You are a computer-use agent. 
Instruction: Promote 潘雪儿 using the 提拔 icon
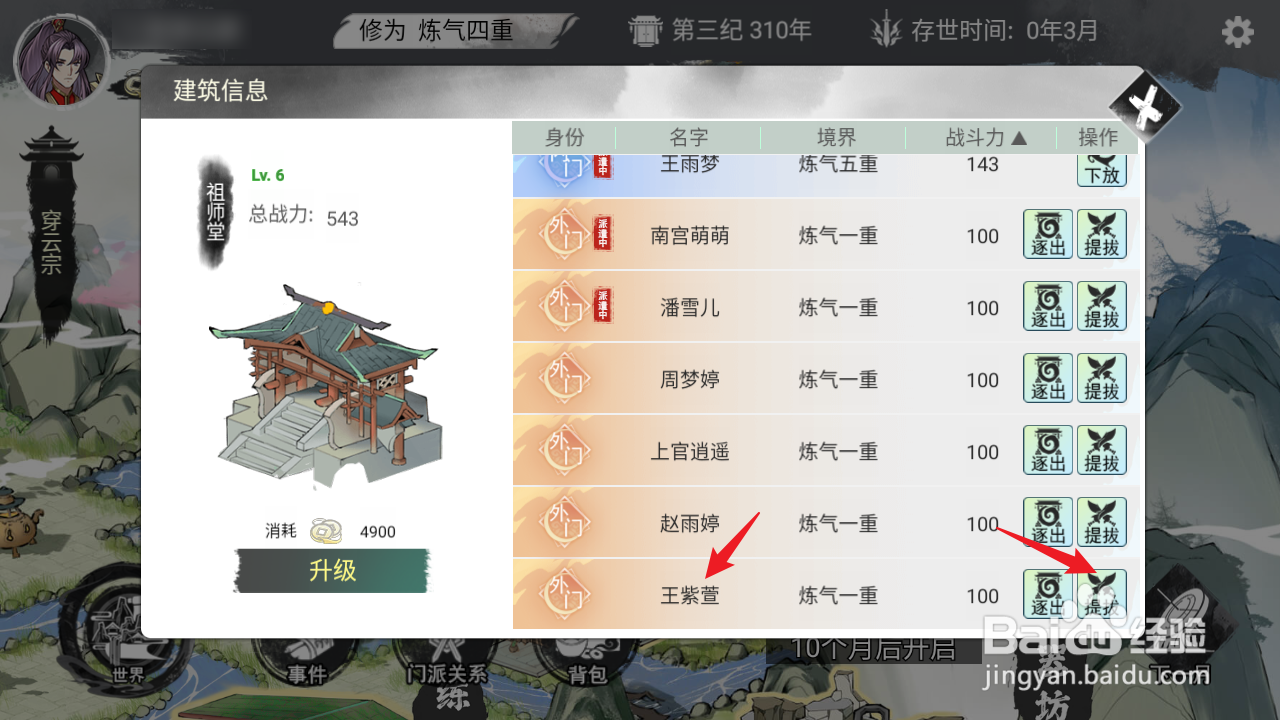coord(1102,307)
